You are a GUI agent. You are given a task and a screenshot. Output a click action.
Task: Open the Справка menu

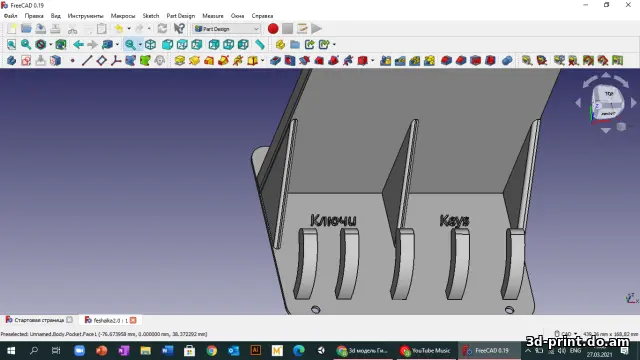pos(262,16)
